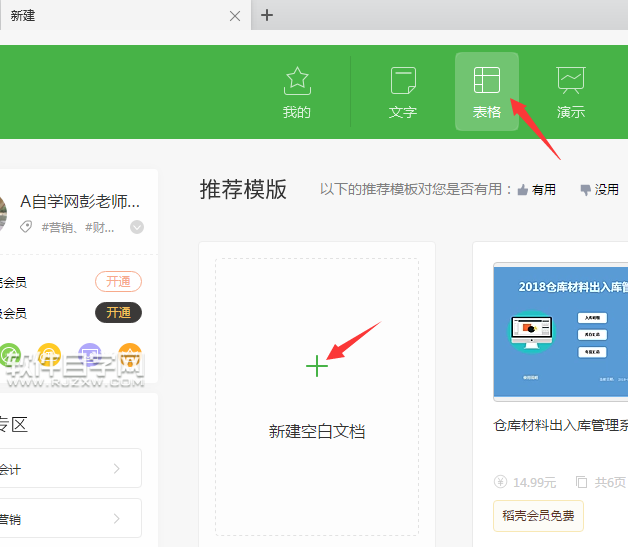The height and width of the screenshot is (547, 628).
Task: Click the 推荐模版 heading
Action: coord(243,189)
